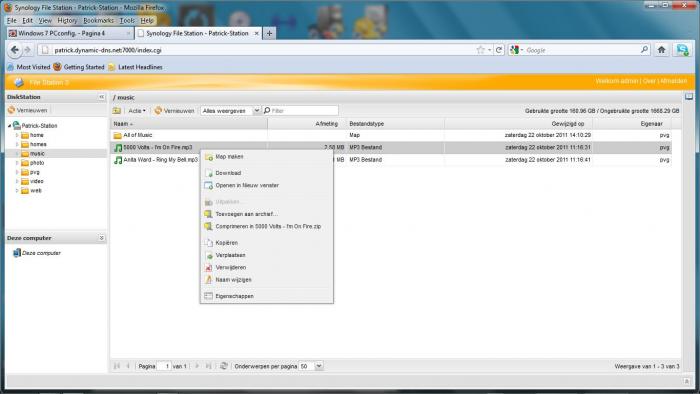Screen dimensions: 700x394
Task: Click the search magnifier in Google box
Action: (x=644, y=50)
